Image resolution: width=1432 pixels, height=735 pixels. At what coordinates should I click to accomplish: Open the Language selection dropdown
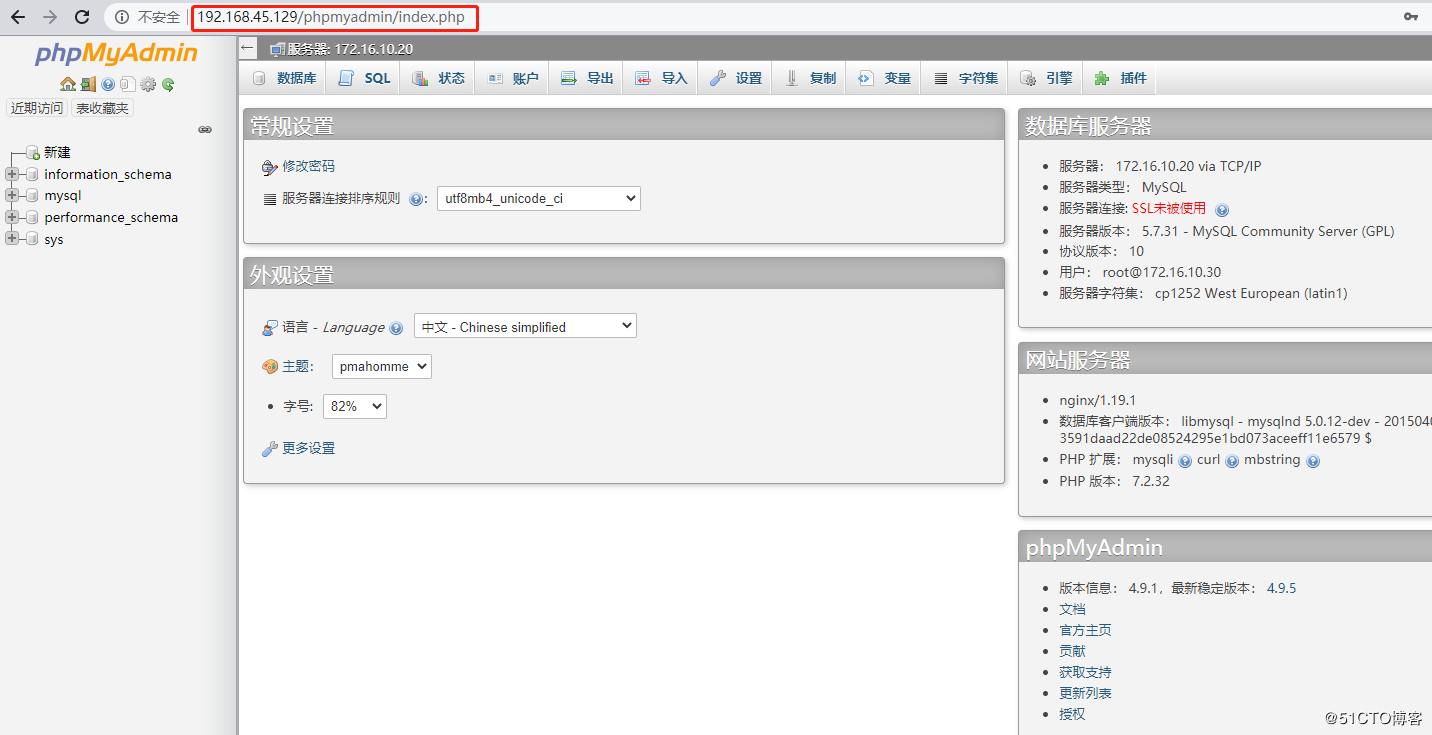coord(525,327)
